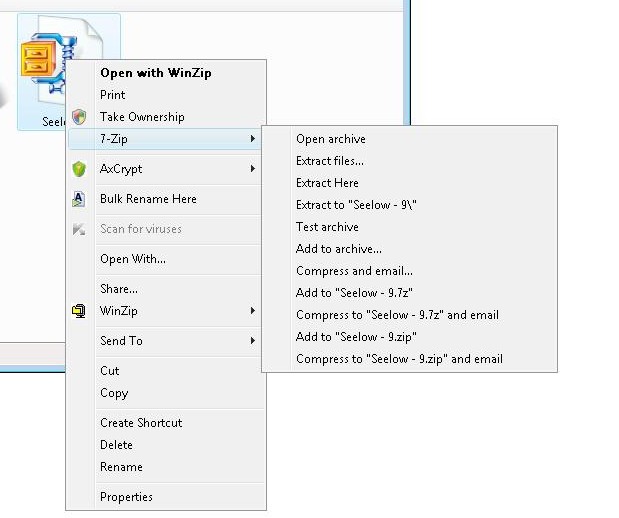
Task: Choose Rename in context menu
Action: click(x=121, y=467)
